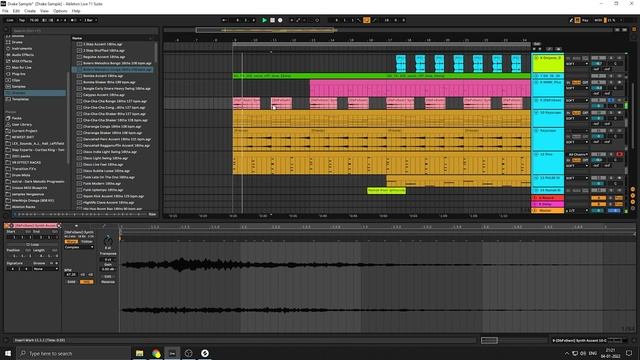Image resolution: width=640 pixels, height=360 pixels.
Task: Start playback with the green Play button
Action: click(264, 20)
